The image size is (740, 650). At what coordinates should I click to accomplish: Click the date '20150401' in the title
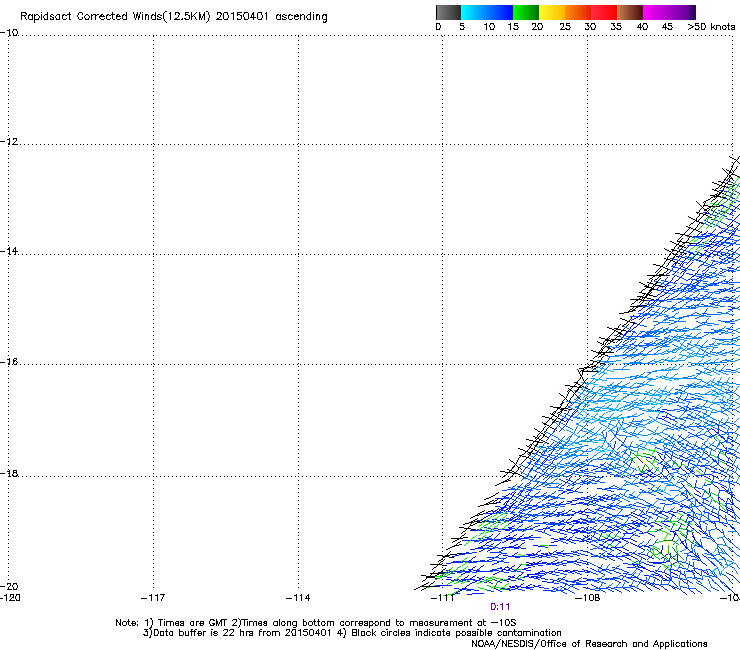(x=242, y=16)
